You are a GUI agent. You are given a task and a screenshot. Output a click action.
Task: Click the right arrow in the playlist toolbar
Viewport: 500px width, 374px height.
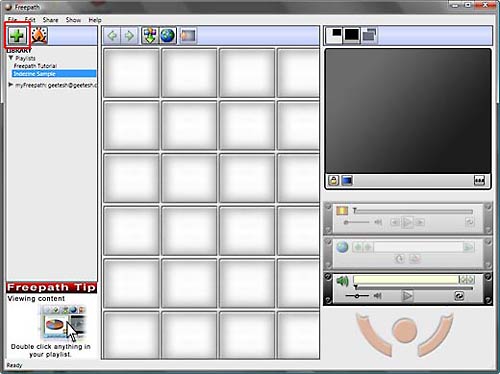[x=129, y=36]
